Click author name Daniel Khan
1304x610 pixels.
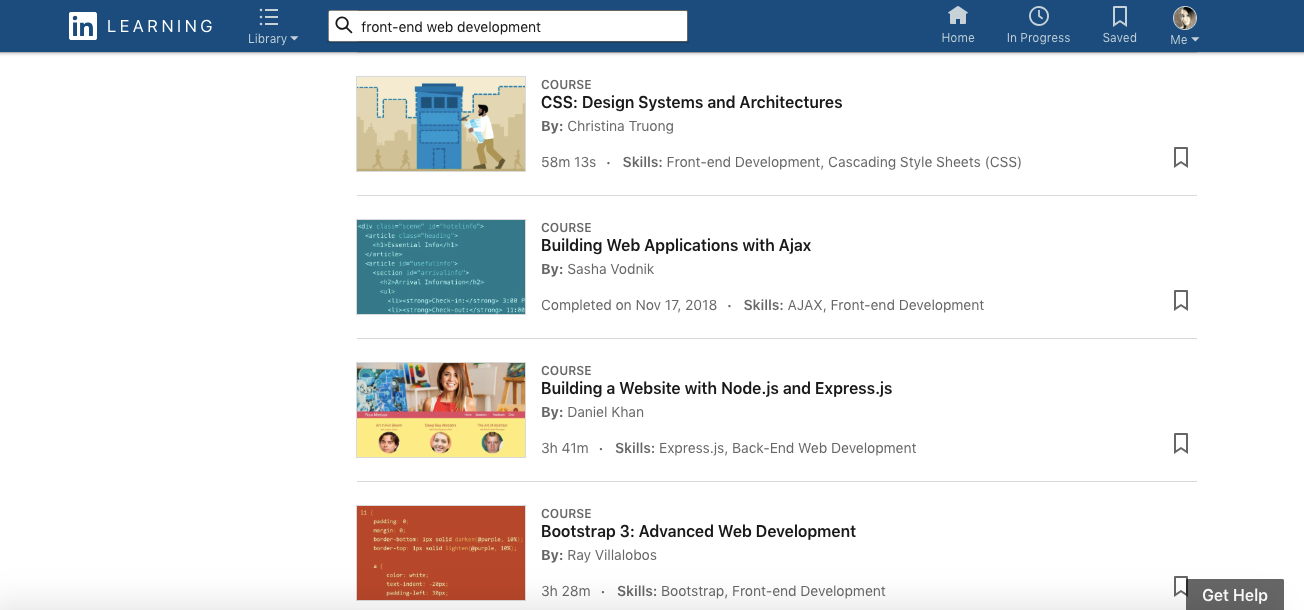(x=606, y=412)
